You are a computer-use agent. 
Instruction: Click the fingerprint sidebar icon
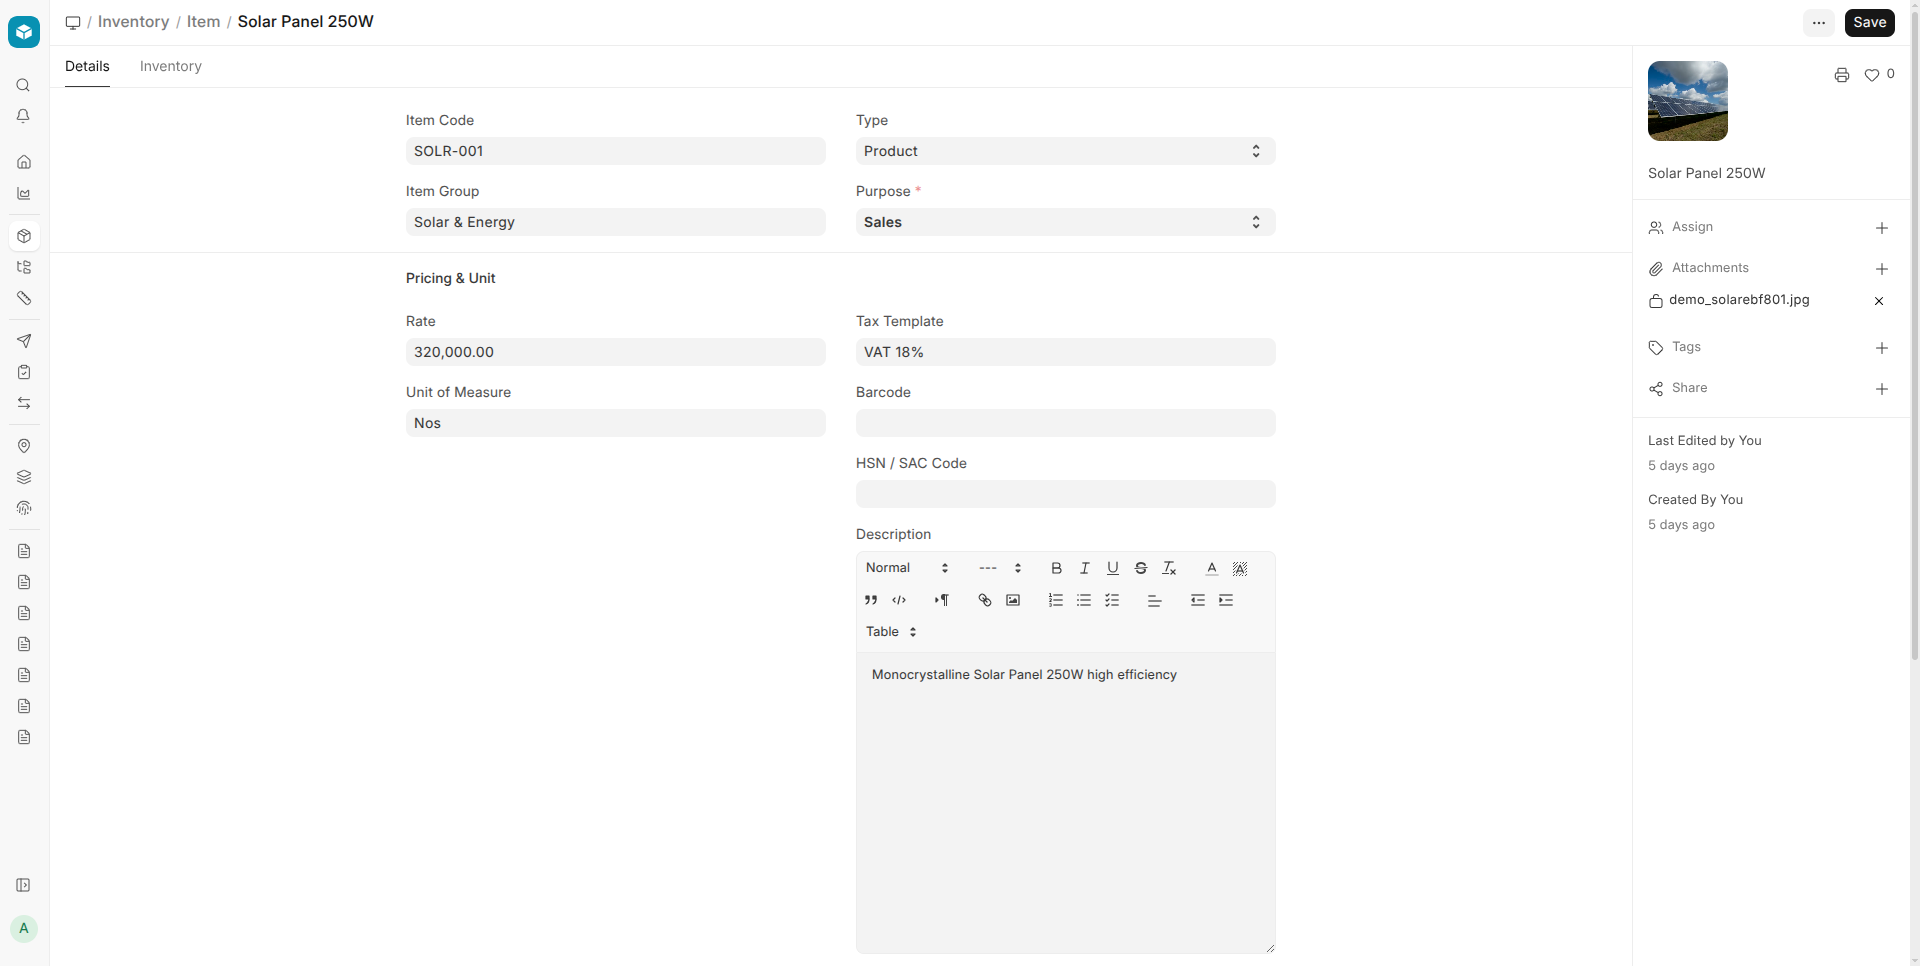click(x=24, y=508)
